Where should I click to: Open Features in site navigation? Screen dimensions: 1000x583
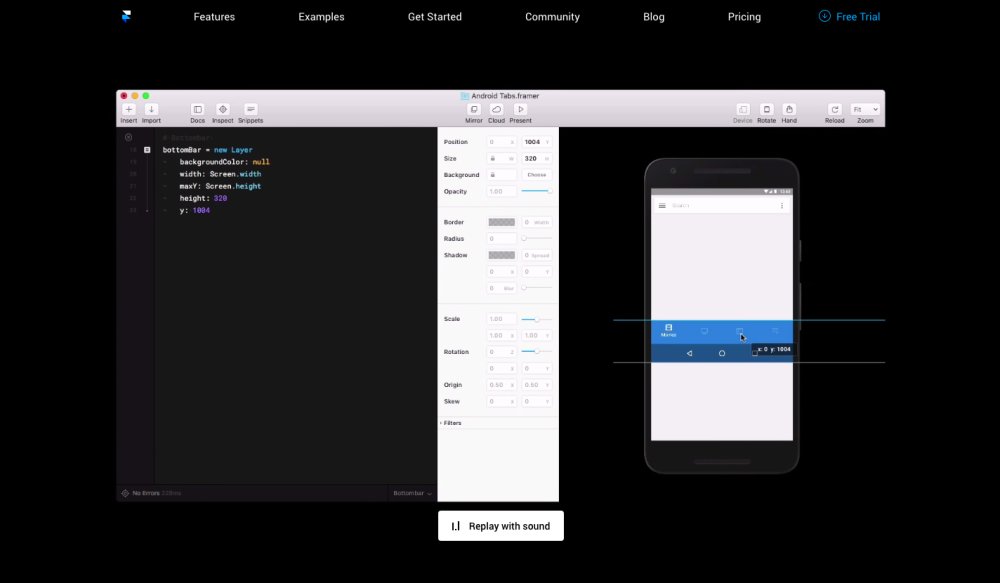tap(214, 17)
